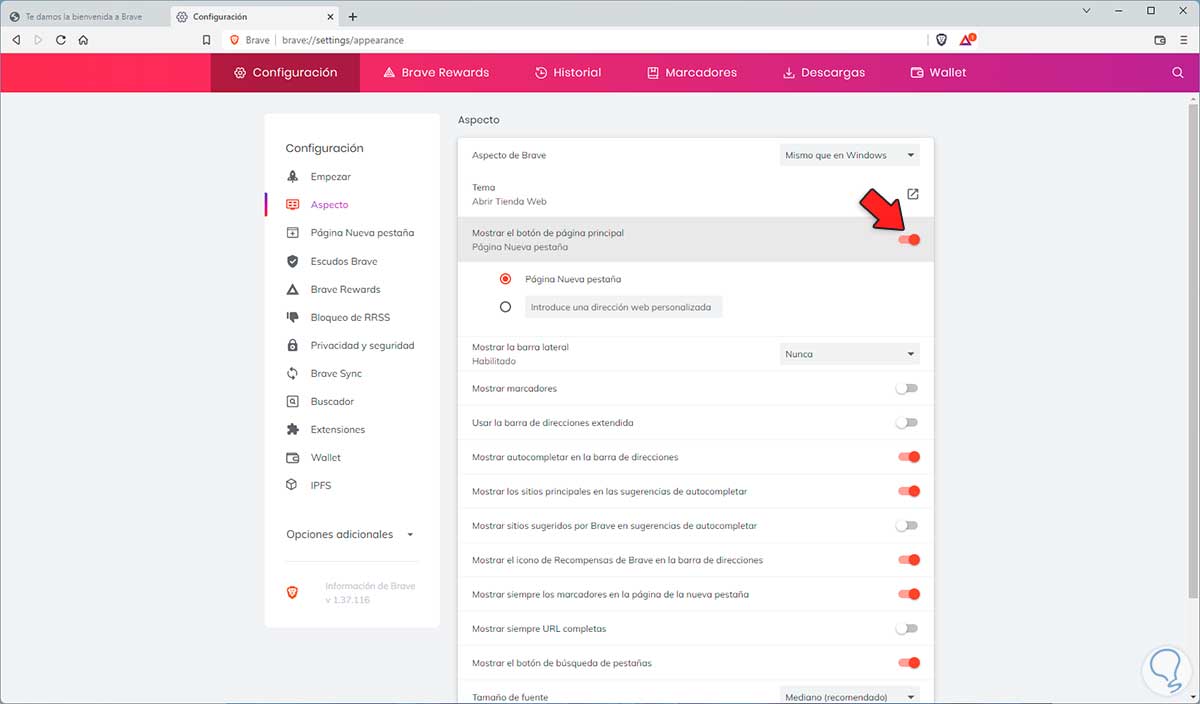The width and height of the screenshot is (1200, 704).
Task: Switch to the Configuración header tab
Action: click(x=285, y=73)
